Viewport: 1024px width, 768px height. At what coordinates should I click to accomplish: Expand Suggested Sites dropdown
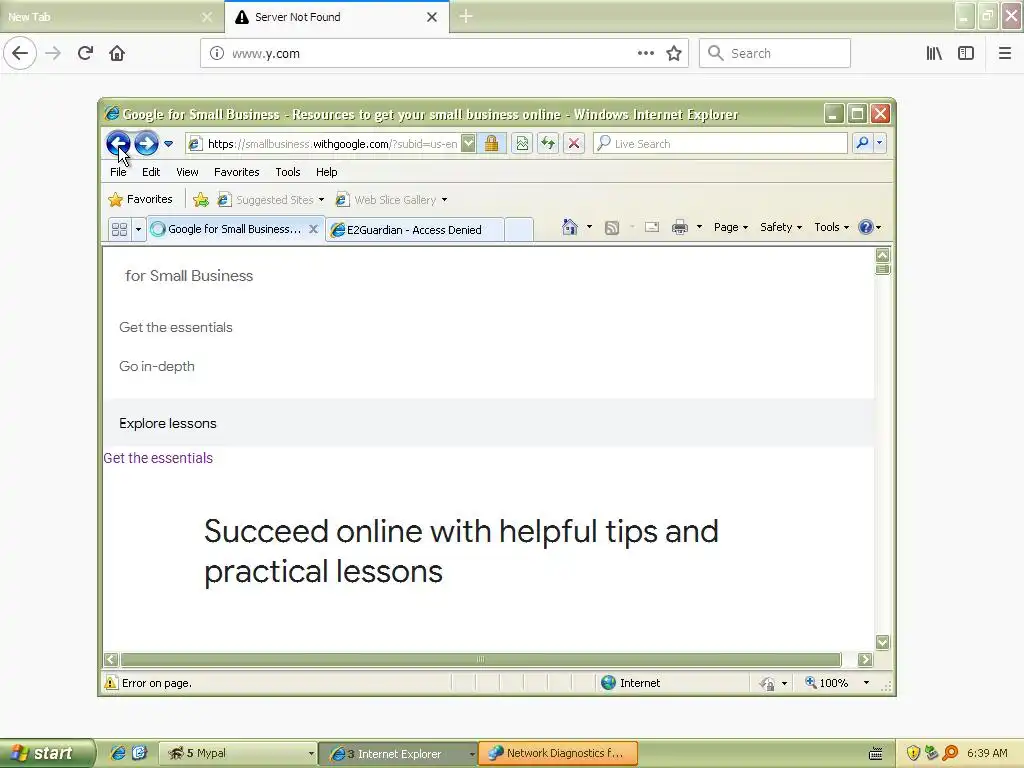(321, 200)
